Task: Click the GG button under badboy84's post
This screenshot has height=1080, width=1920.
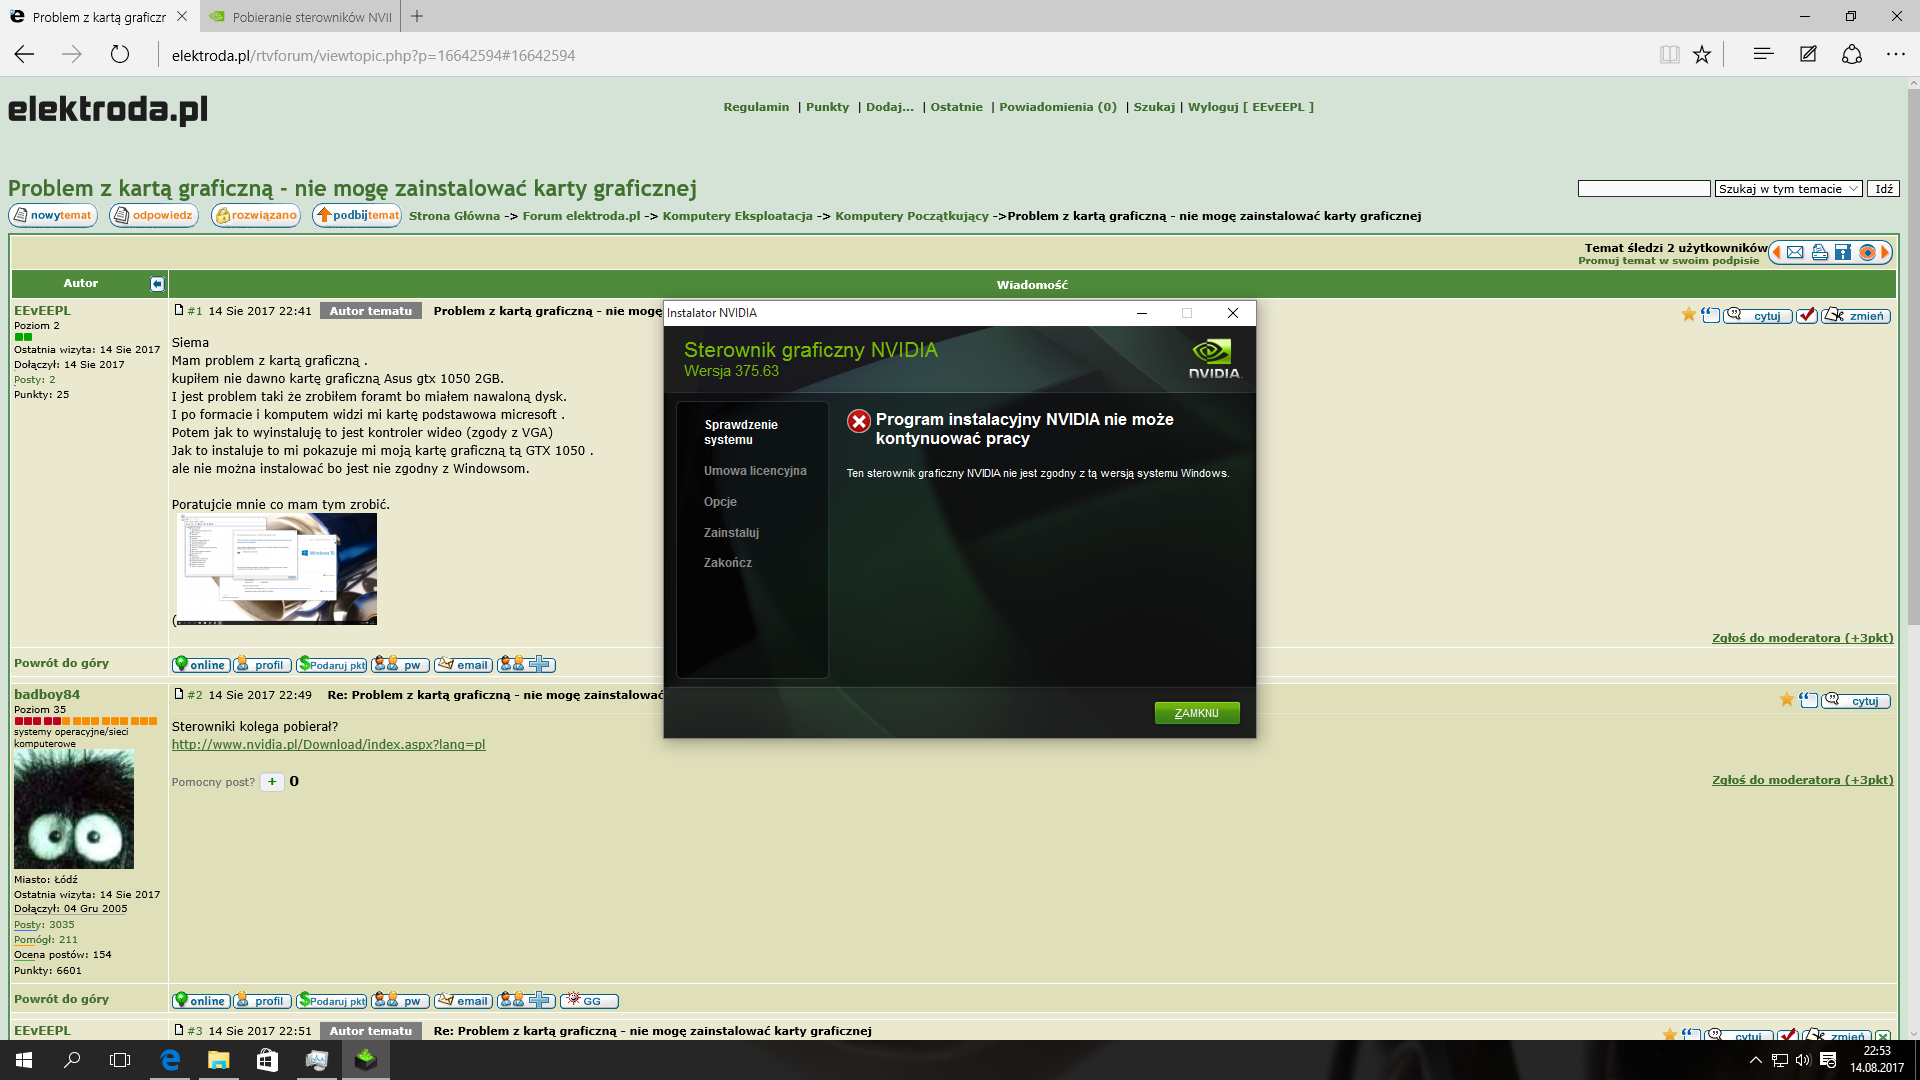Action: tap(589, 1001)
